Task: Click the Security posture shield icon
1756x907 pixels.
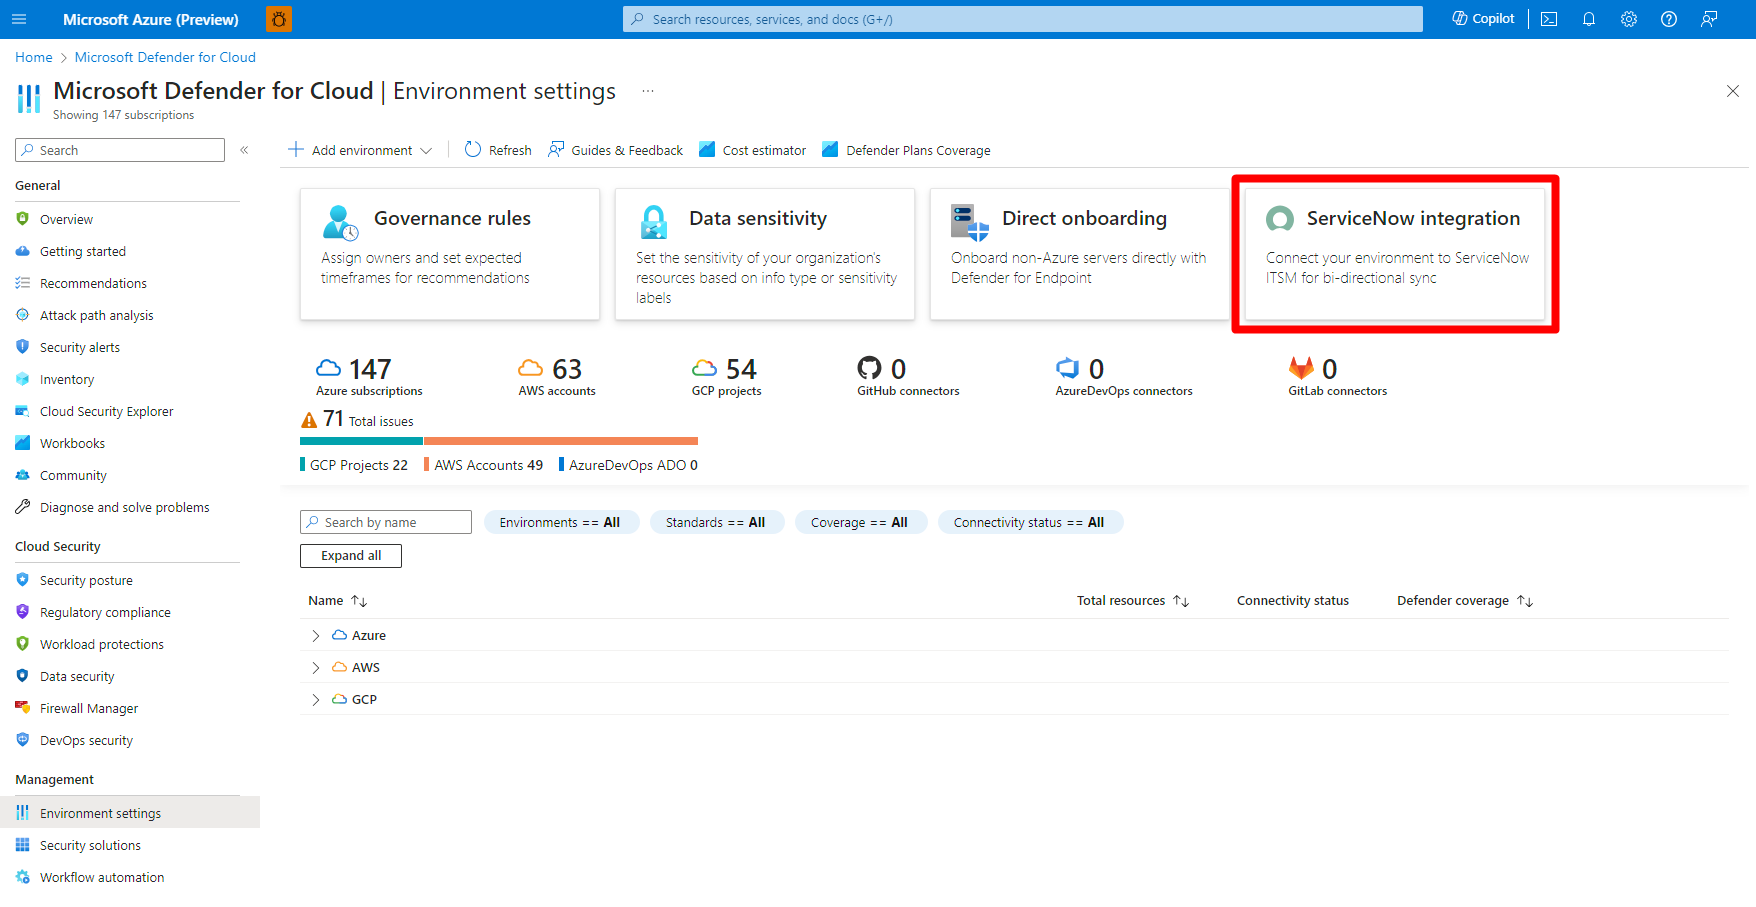Action: pos(22,580)
